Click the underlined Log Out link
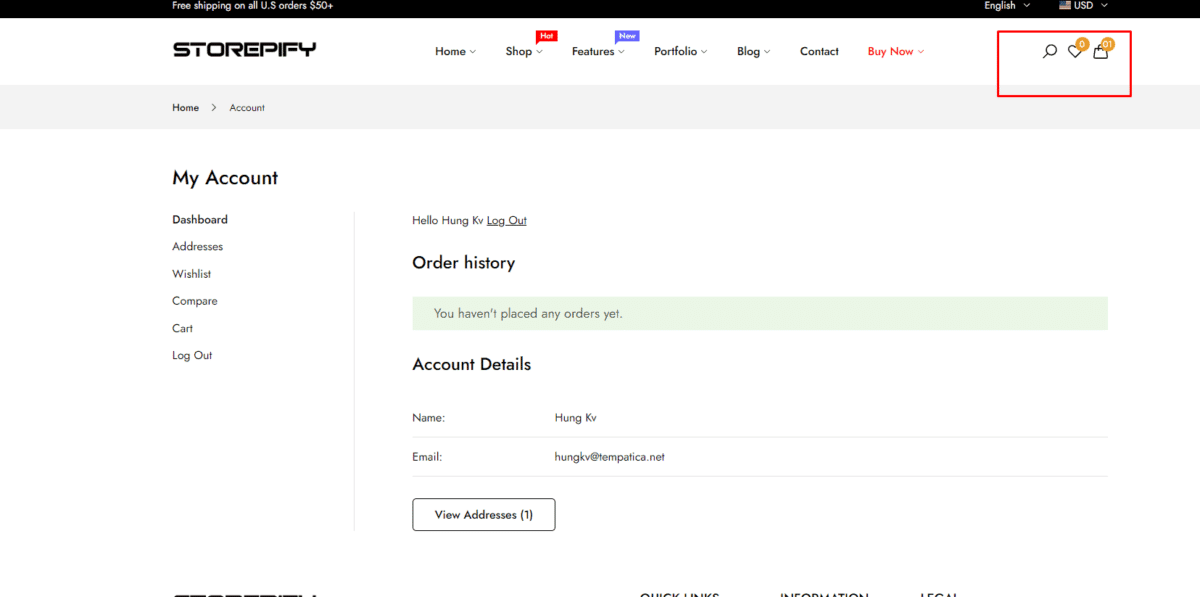 [x=506, y=221]
